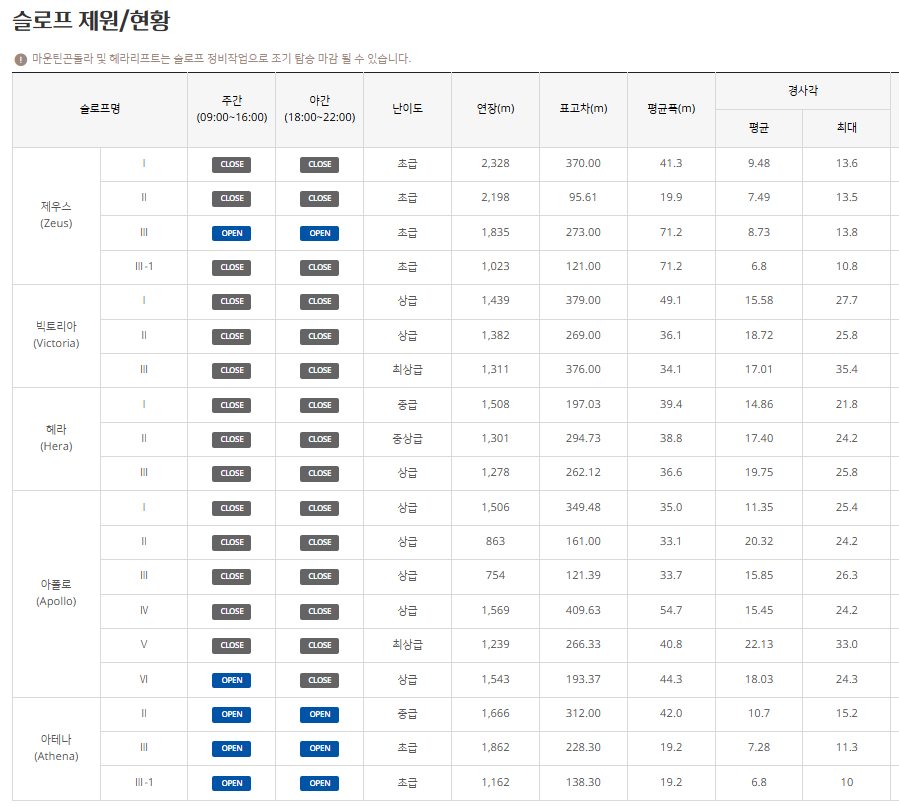
Task: Click the 중상급 difficulty cell
Action: [x=407, y=439]
